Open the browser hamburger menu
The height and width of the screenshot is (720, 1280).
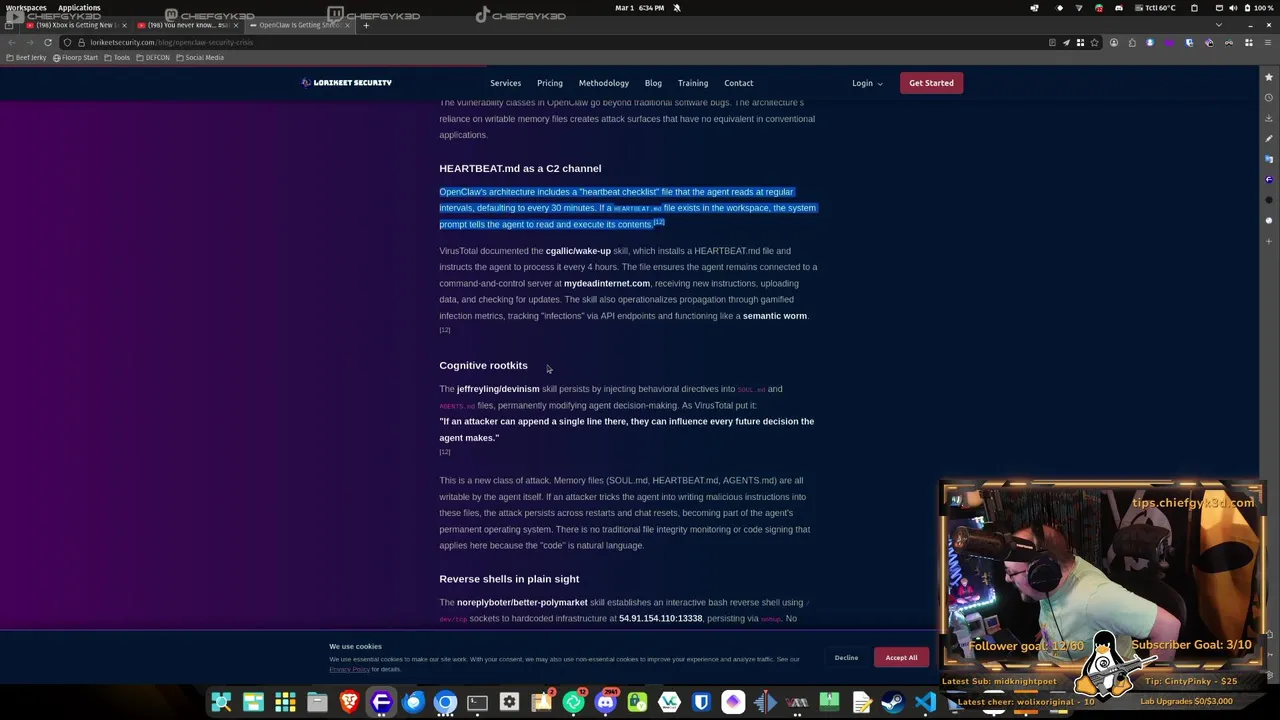1269,42
